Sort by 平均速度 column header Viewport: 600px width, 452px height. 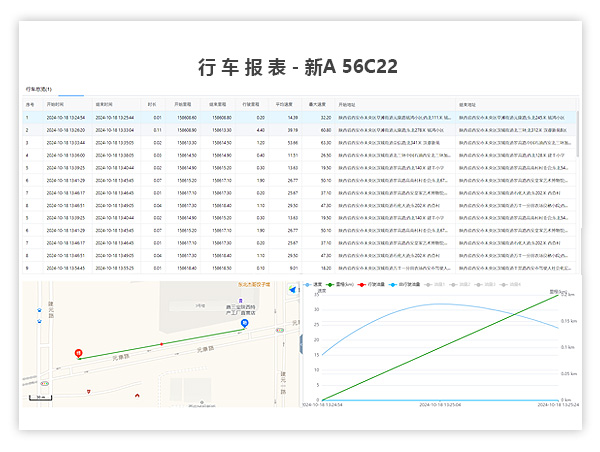coord(286,103)
